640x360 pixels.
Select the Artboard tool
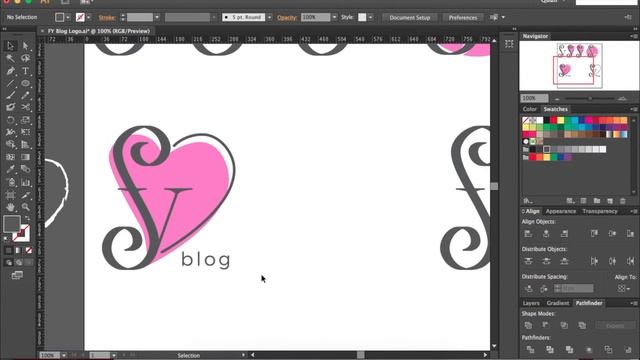click(x=10, y=195)
